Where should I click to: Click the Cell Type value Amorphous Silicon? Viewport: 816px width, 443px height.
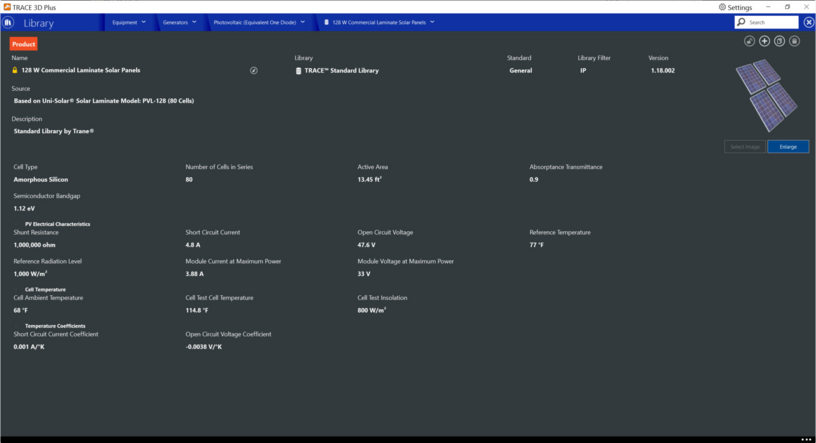tap(41, 180)
